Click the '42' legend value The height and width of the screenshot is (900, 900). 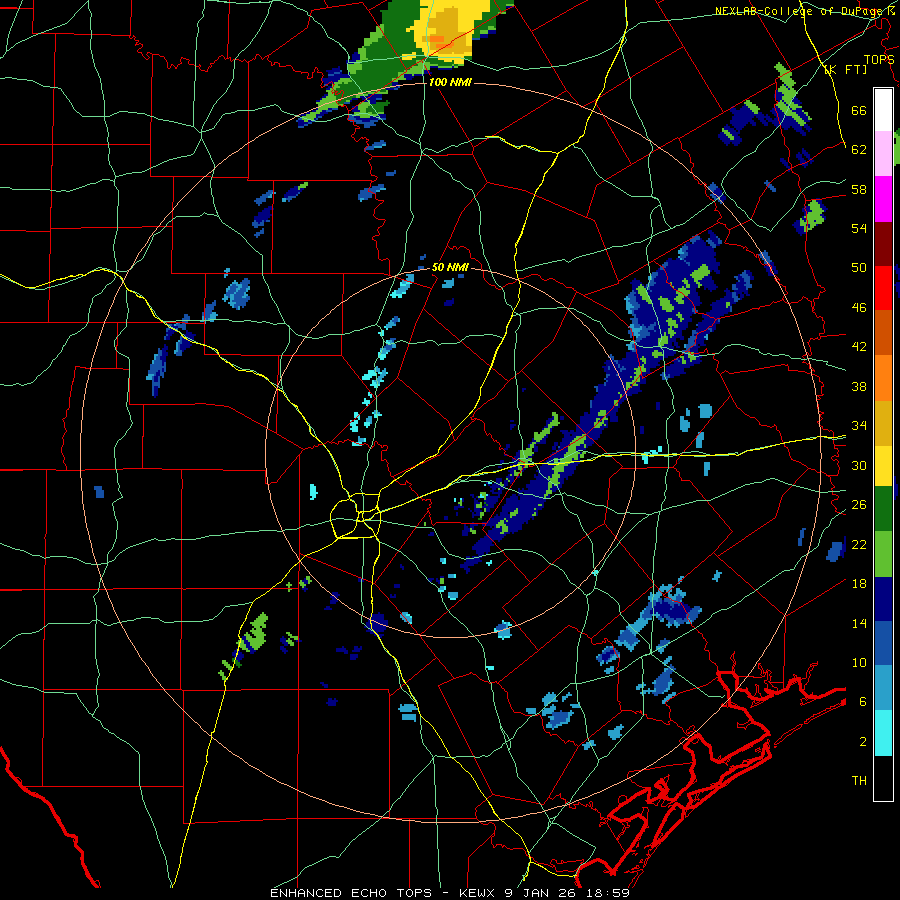click(859, 347)
